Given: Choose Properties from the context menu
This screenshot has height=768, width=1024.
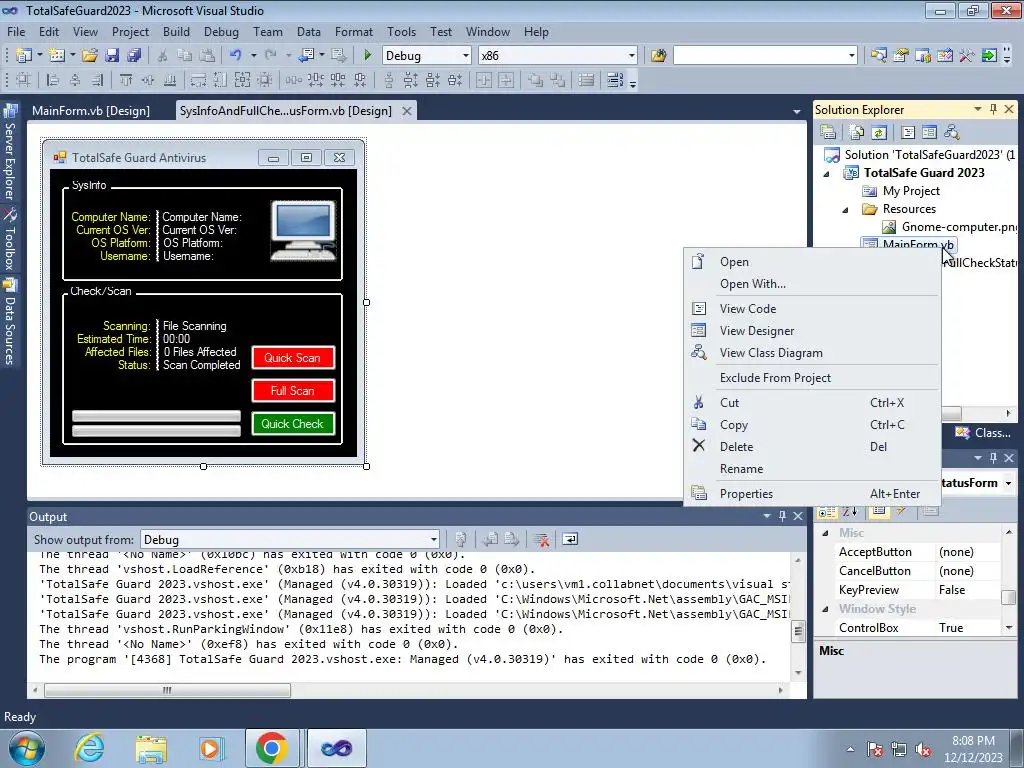Looking at the screenshot, I should [x=812, y=494].
